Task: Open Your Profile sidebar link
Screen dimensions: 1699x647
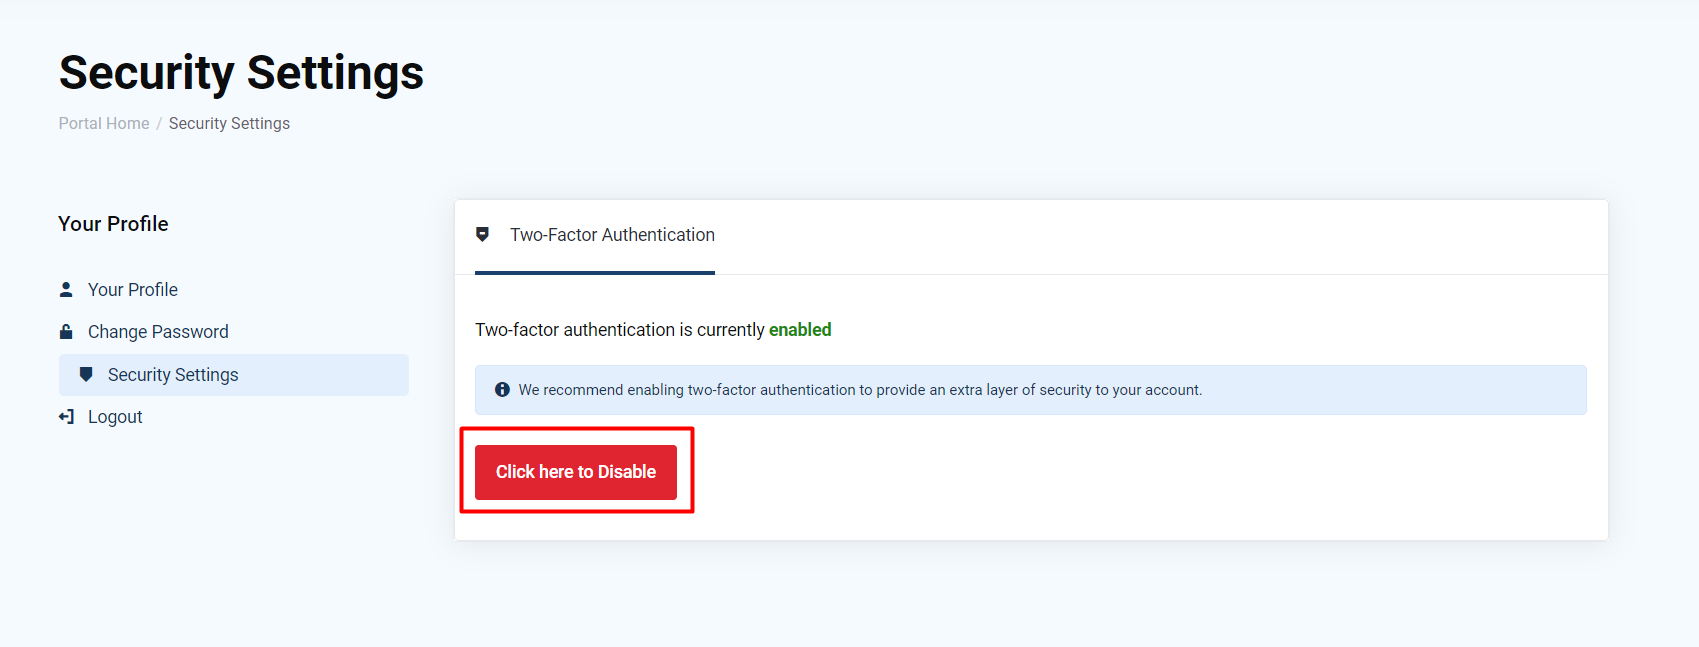Action: [x=133, y=289]
